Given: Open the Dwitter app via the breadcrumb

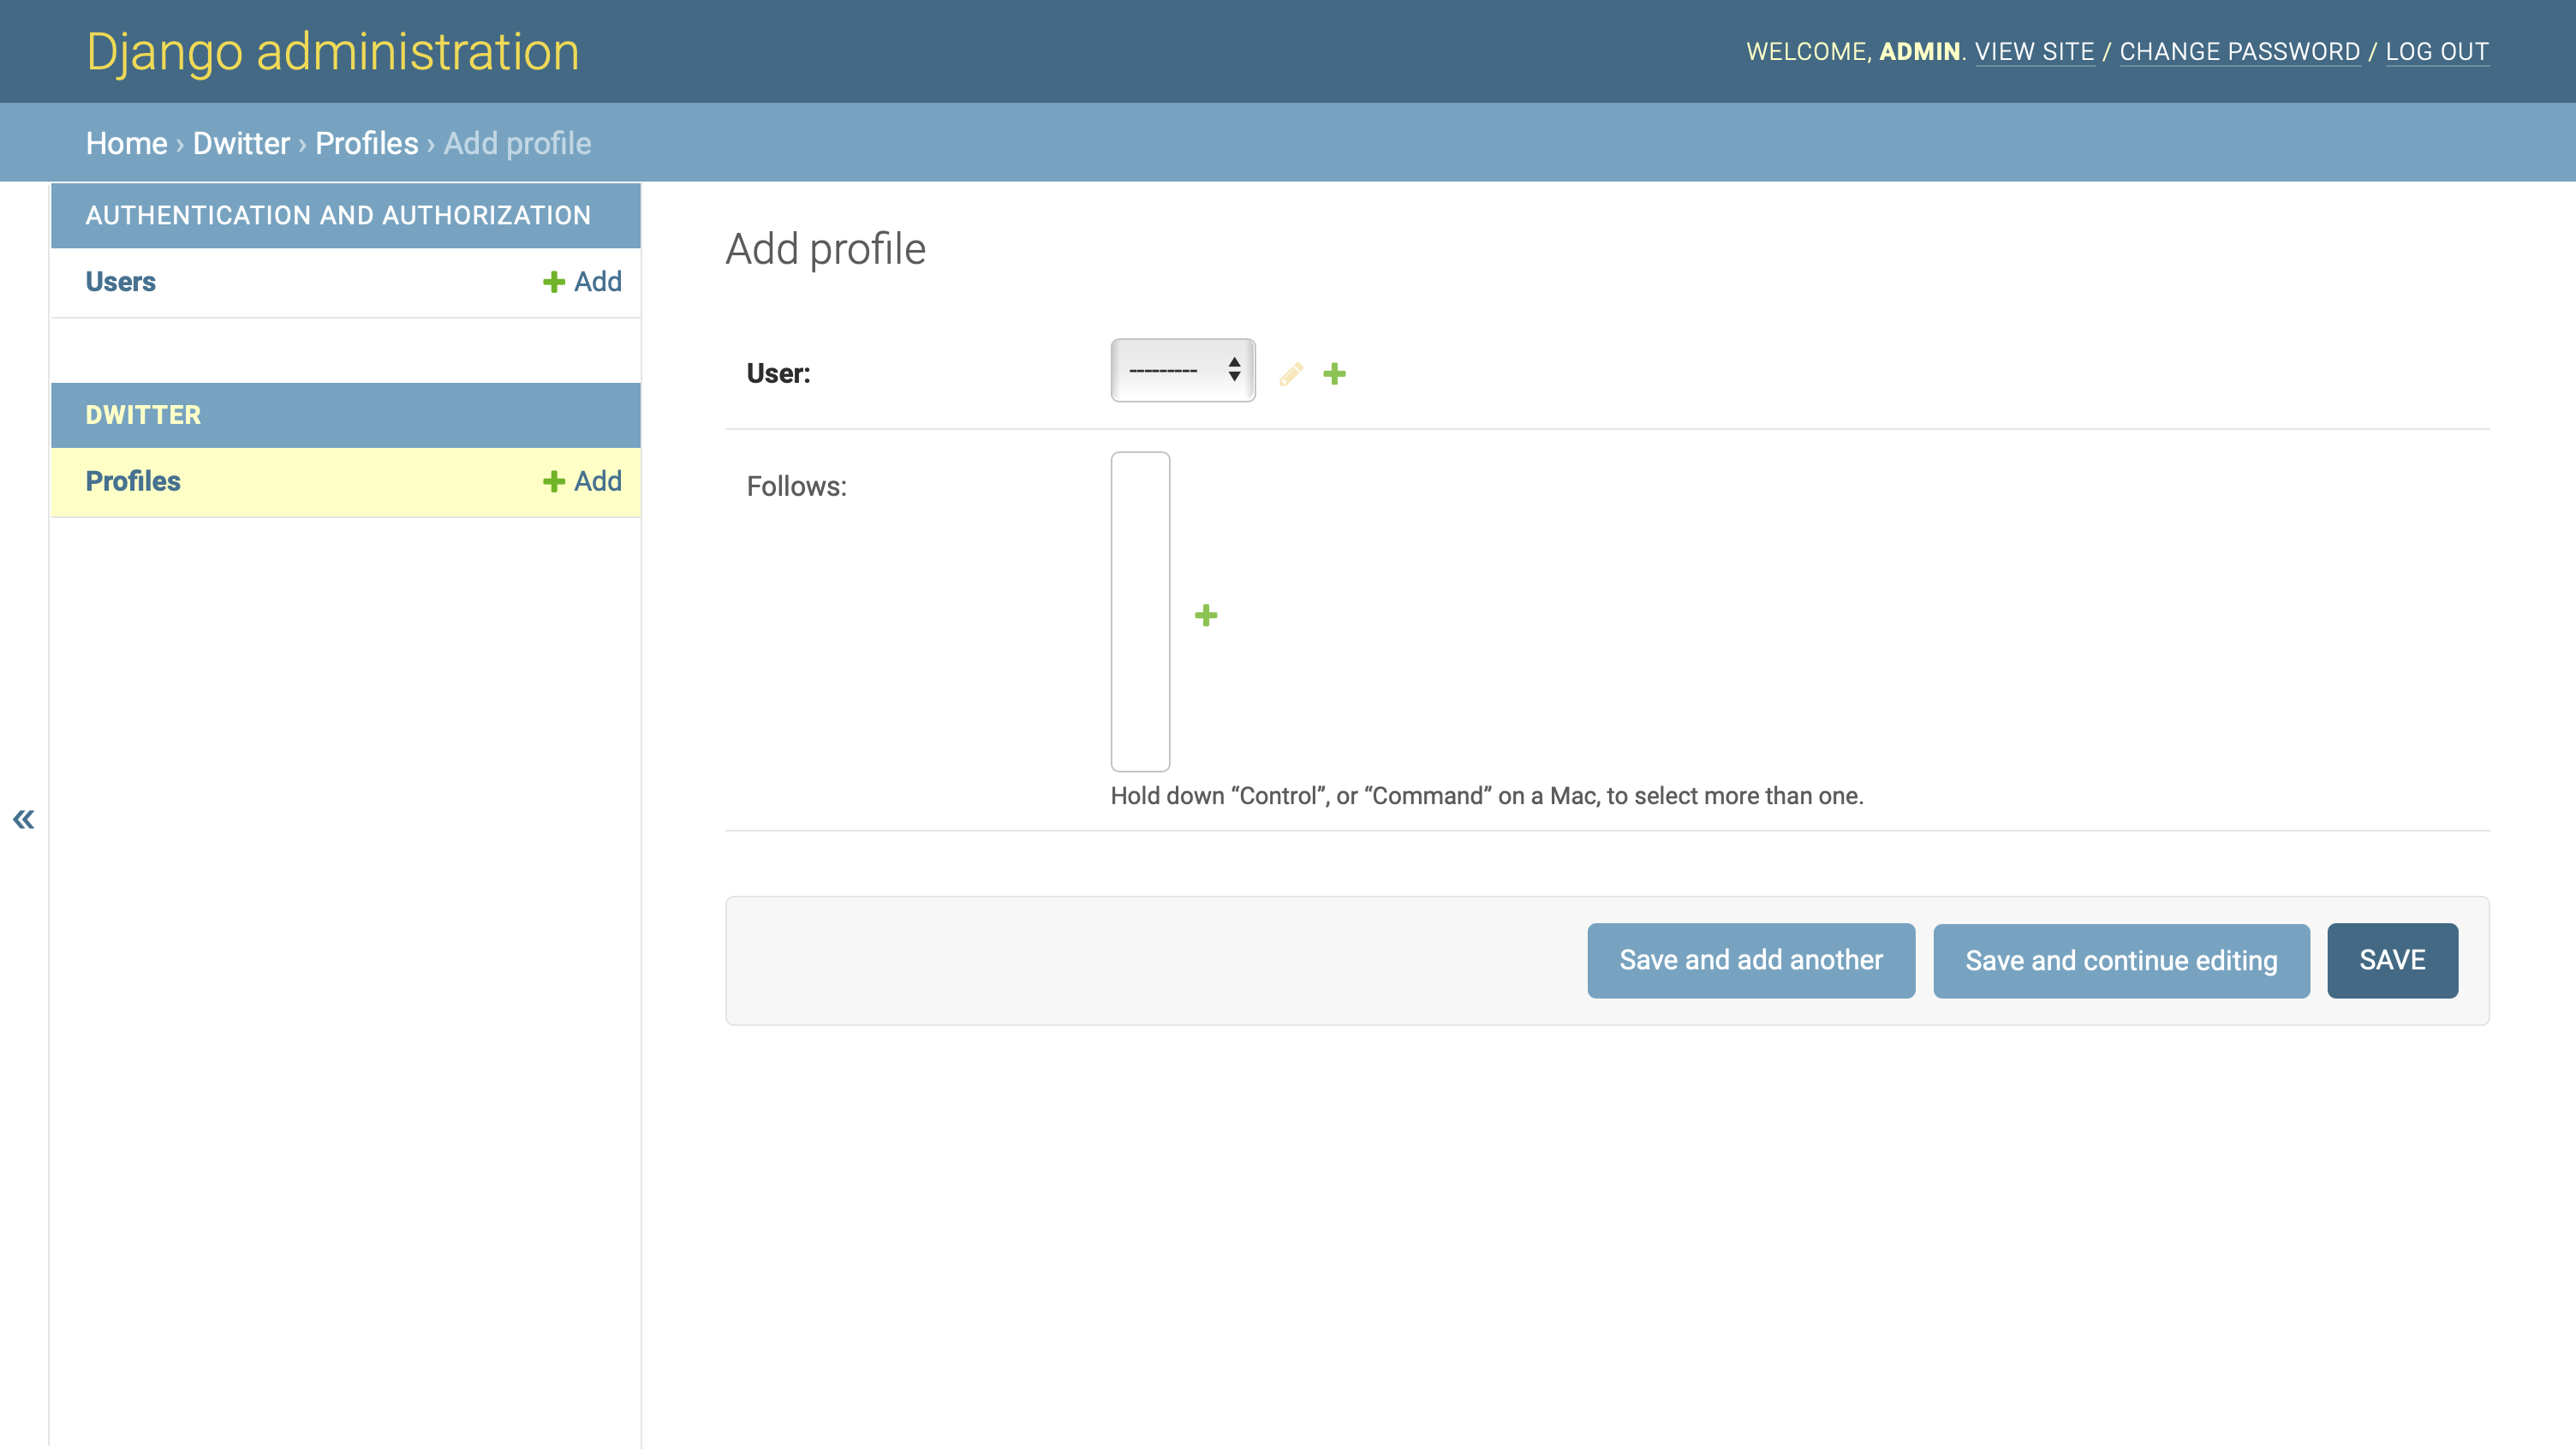Looking at the screenshot, I should 240,143.
